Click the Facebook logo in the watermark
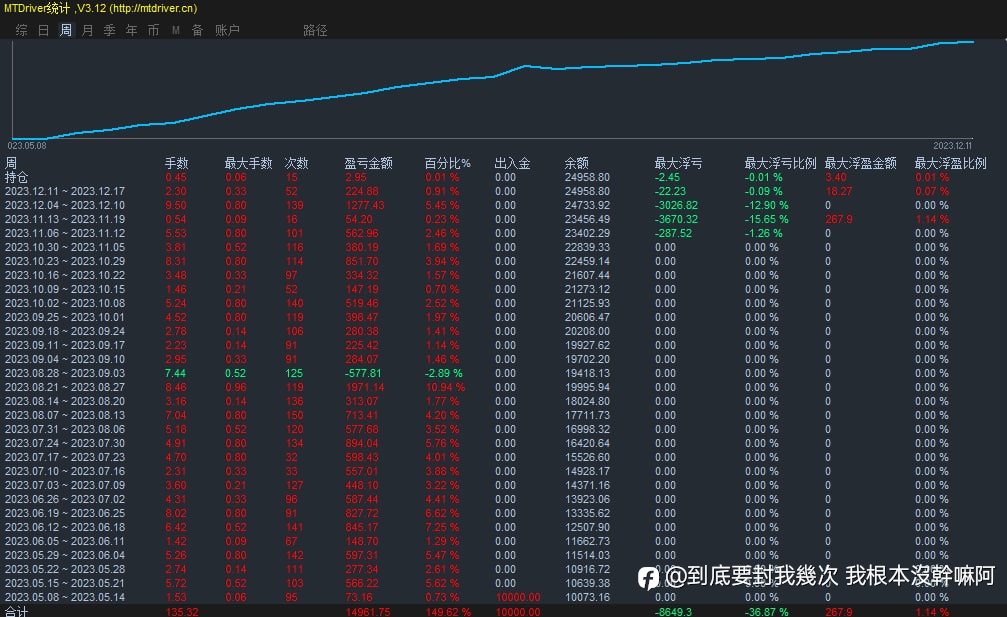Screen dimensions: 1007x617 pyautogui.click(x=648, y=578)
